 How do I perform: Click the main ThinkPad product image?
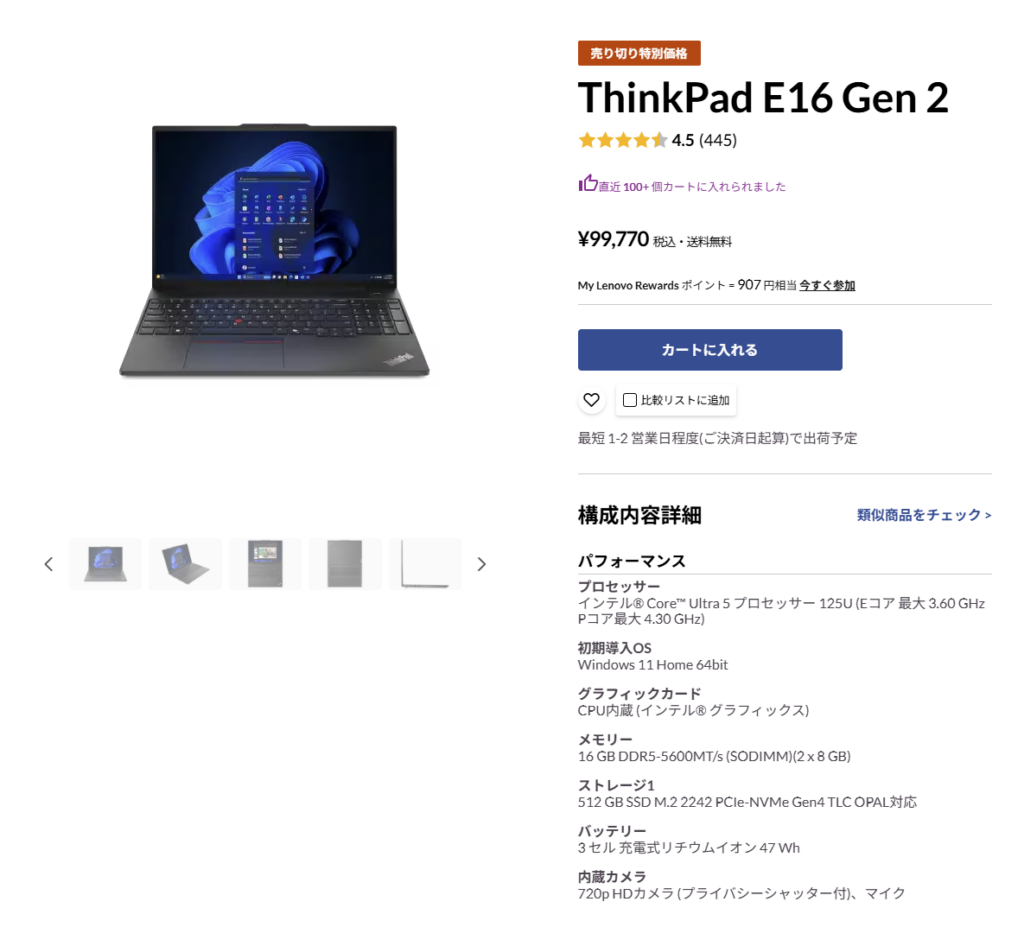click(274, 250)
